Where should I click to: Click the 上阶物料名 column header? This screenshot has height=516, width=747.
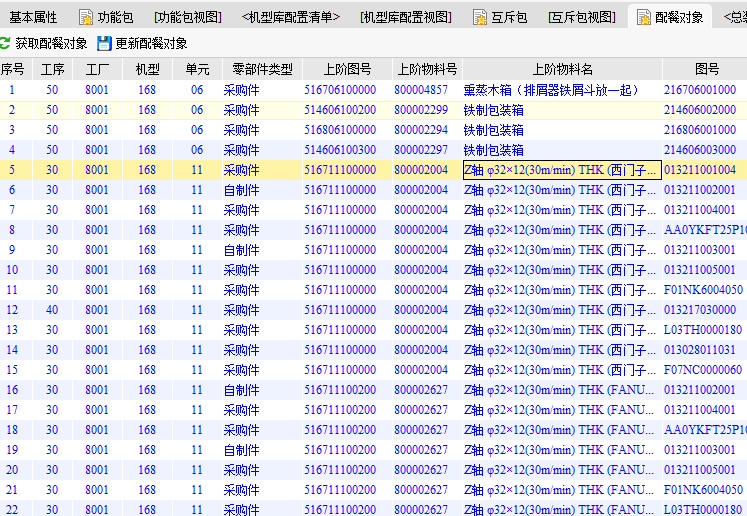coord(562,69)
